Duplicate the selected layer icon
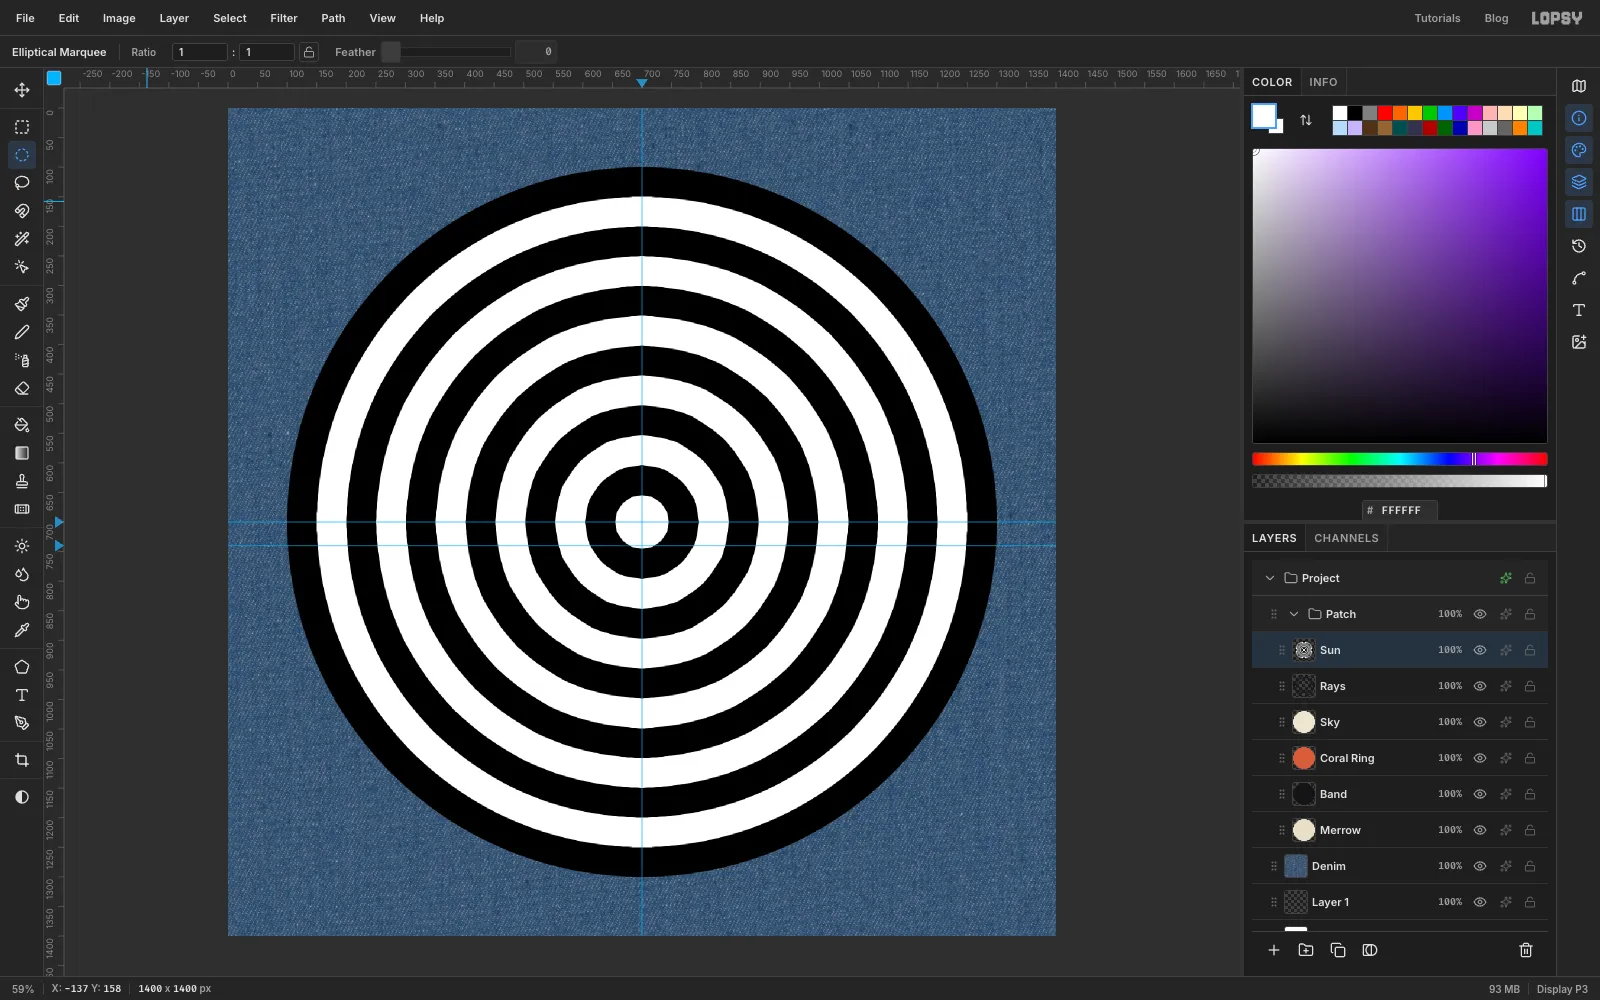This screenshot has width=1600, height=1000. [x=1338, y=950]
